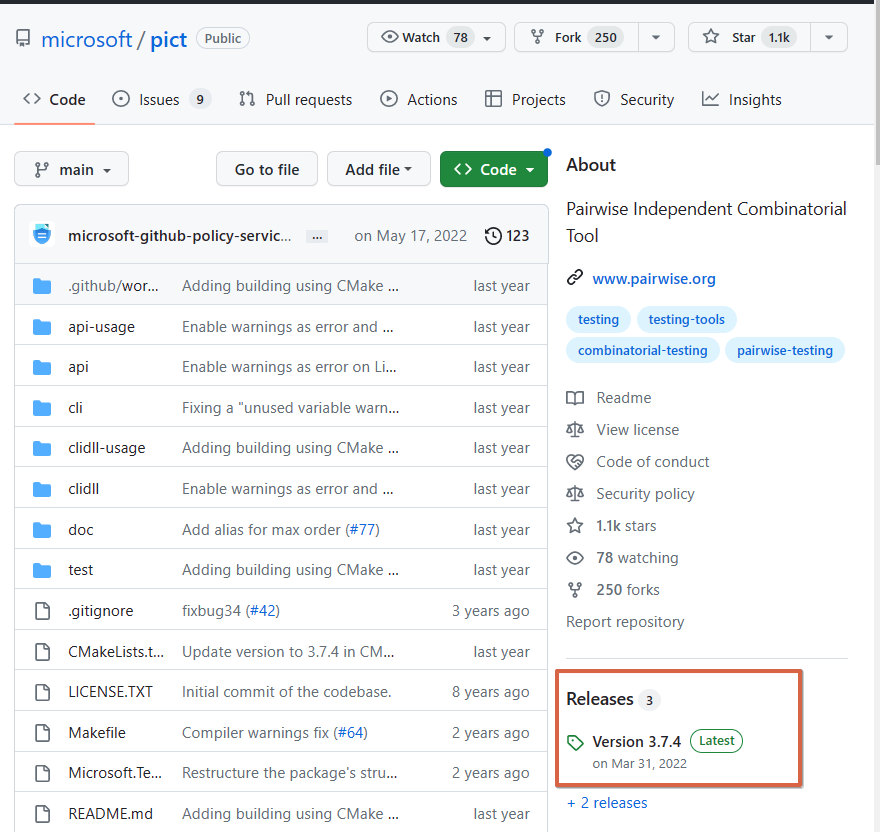This screenshot has height=832, width=880.
Task: Open the Makefile file
Action: pos(97,733)
